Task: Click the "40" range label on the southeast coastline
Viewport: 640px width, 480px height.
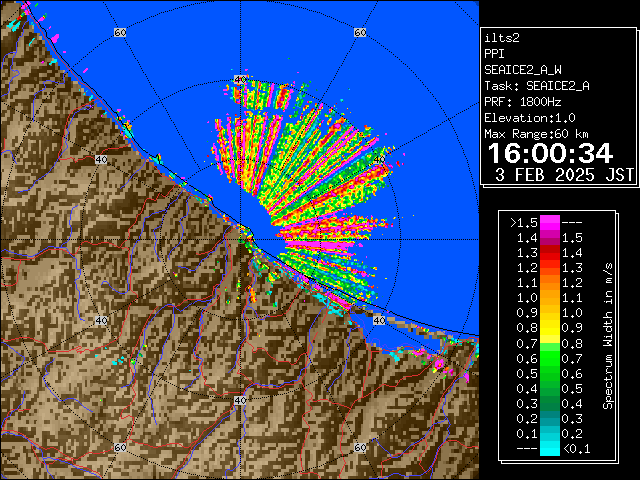Action: point(379,320)
